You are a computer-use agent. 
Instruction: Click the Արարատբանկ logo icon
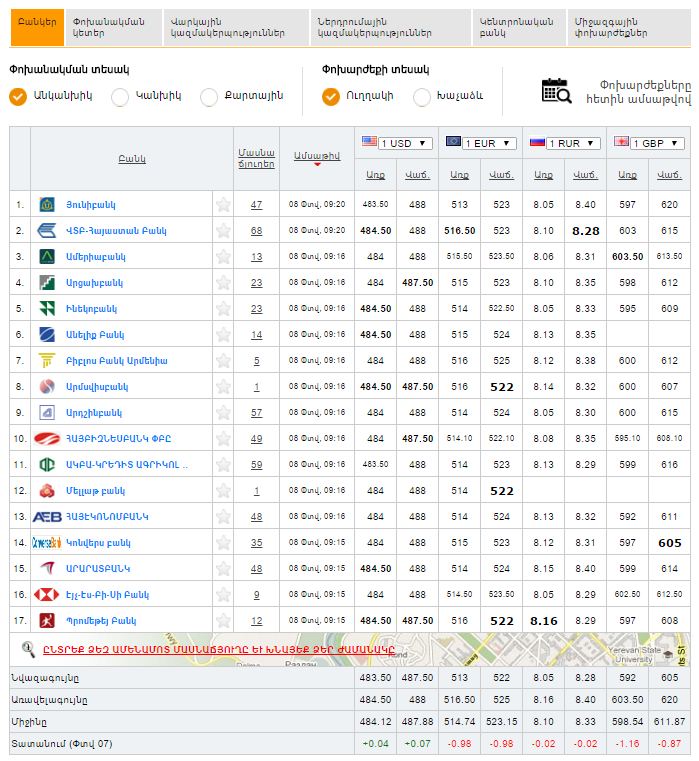coord(47,569)
